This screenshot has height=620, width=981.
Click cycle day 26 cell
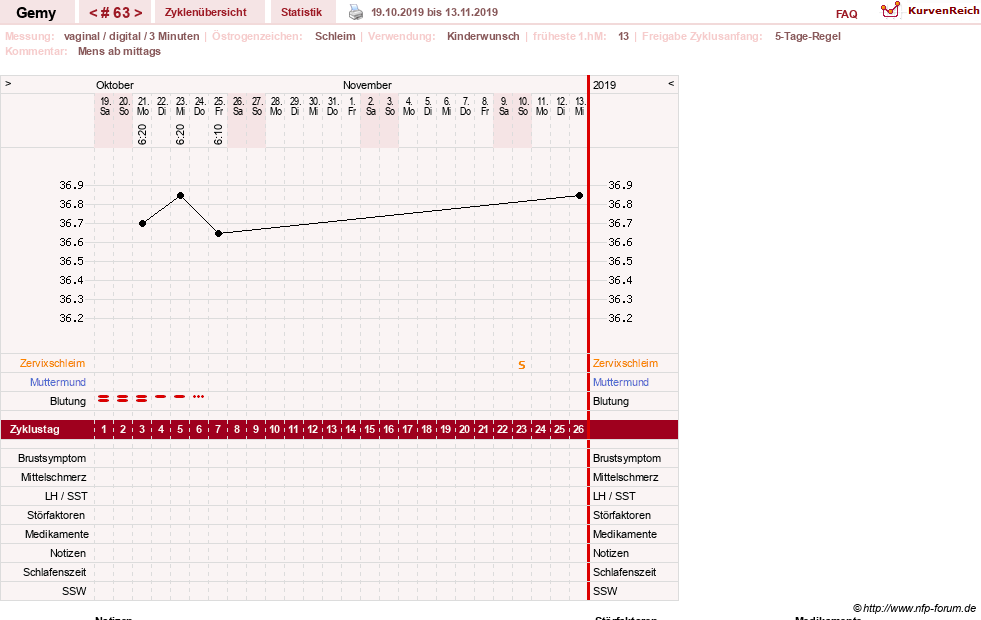coord(579,430)
